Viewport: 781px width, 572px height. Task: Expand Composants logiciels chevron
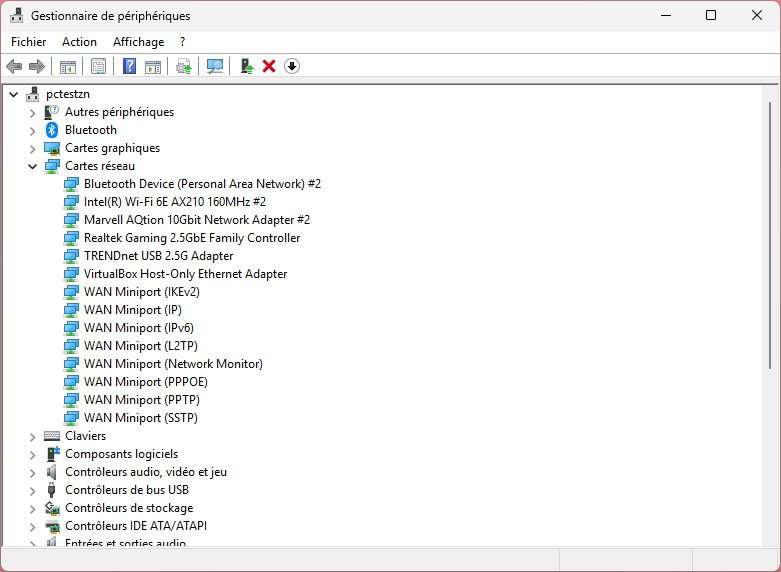pos(33,454)
